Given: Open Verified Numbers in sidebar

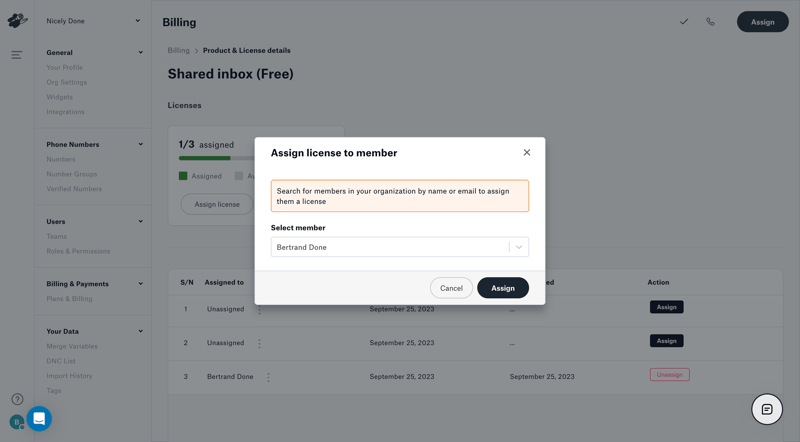Looking at the screenshot, I should point(74,189).
